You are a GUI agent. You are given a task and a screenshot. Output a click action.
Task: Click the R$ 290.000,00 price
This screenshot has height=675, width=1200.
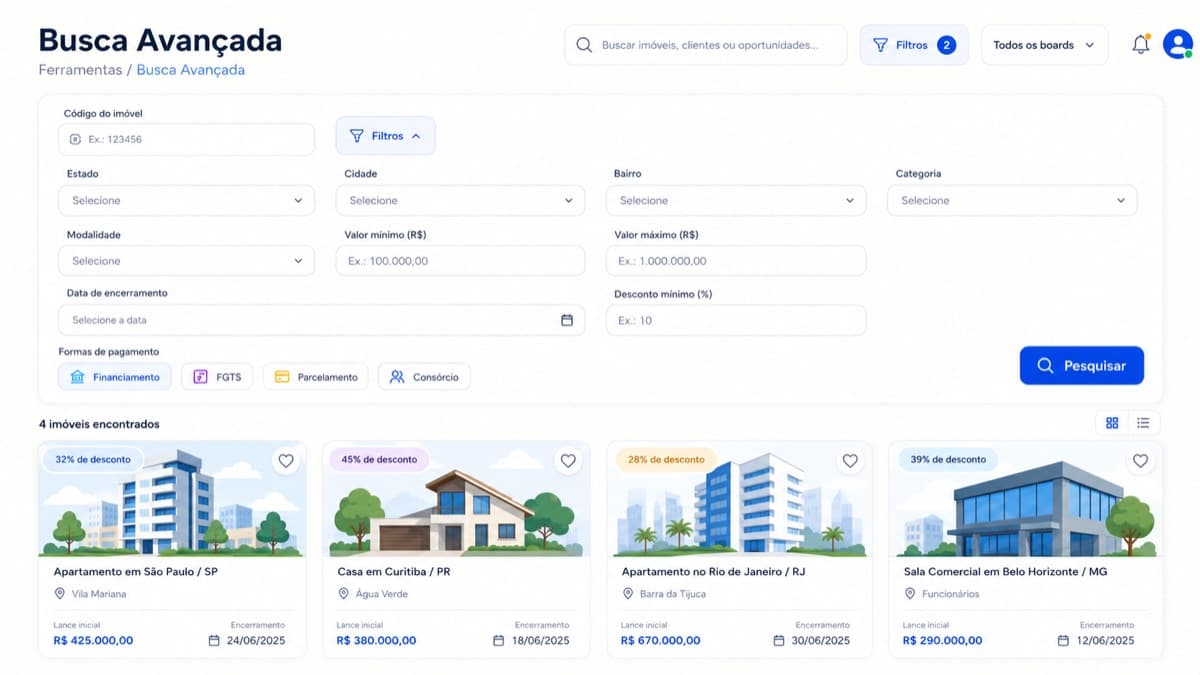pyautogui.click(x=942, y=641)
